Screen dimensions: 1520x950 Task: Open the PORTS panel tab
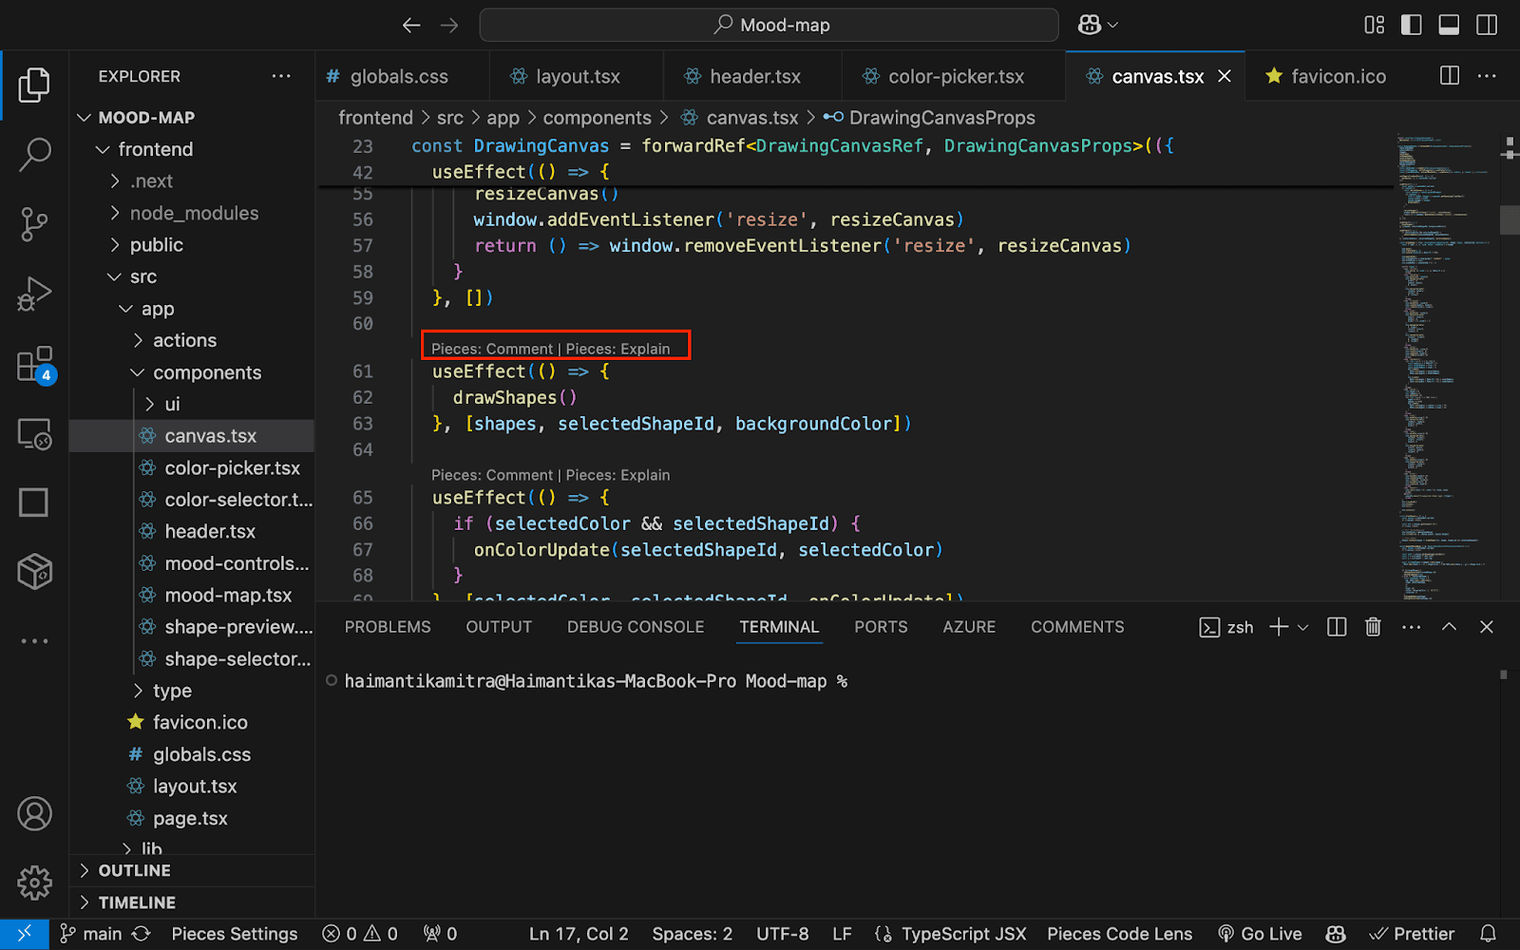point(881,627)
